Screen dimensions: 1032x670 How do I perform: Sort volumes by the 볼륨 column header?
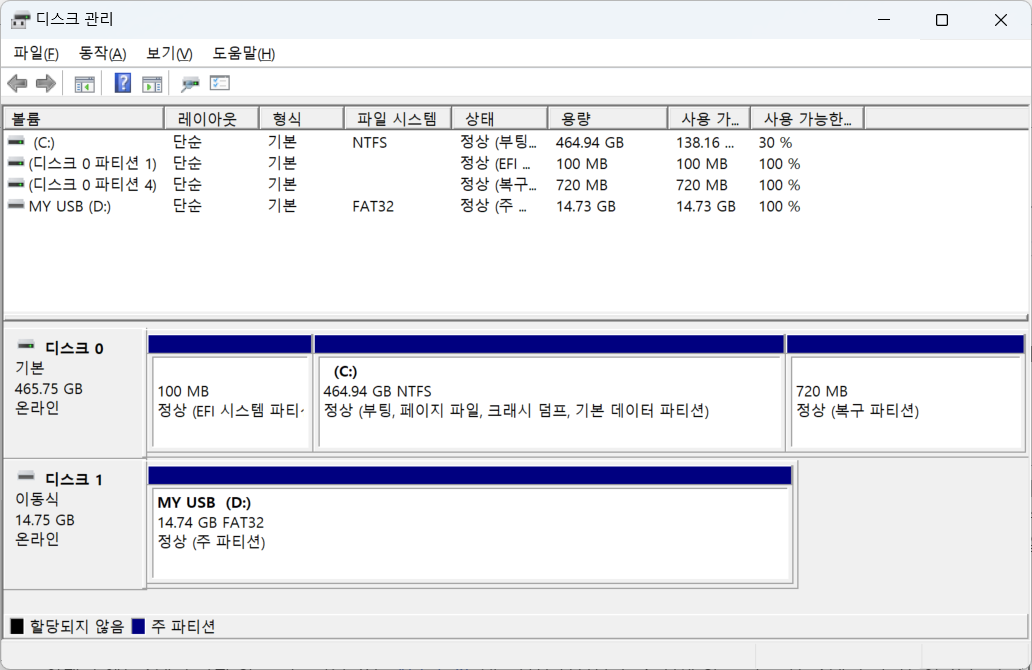(x=80, y=117)
